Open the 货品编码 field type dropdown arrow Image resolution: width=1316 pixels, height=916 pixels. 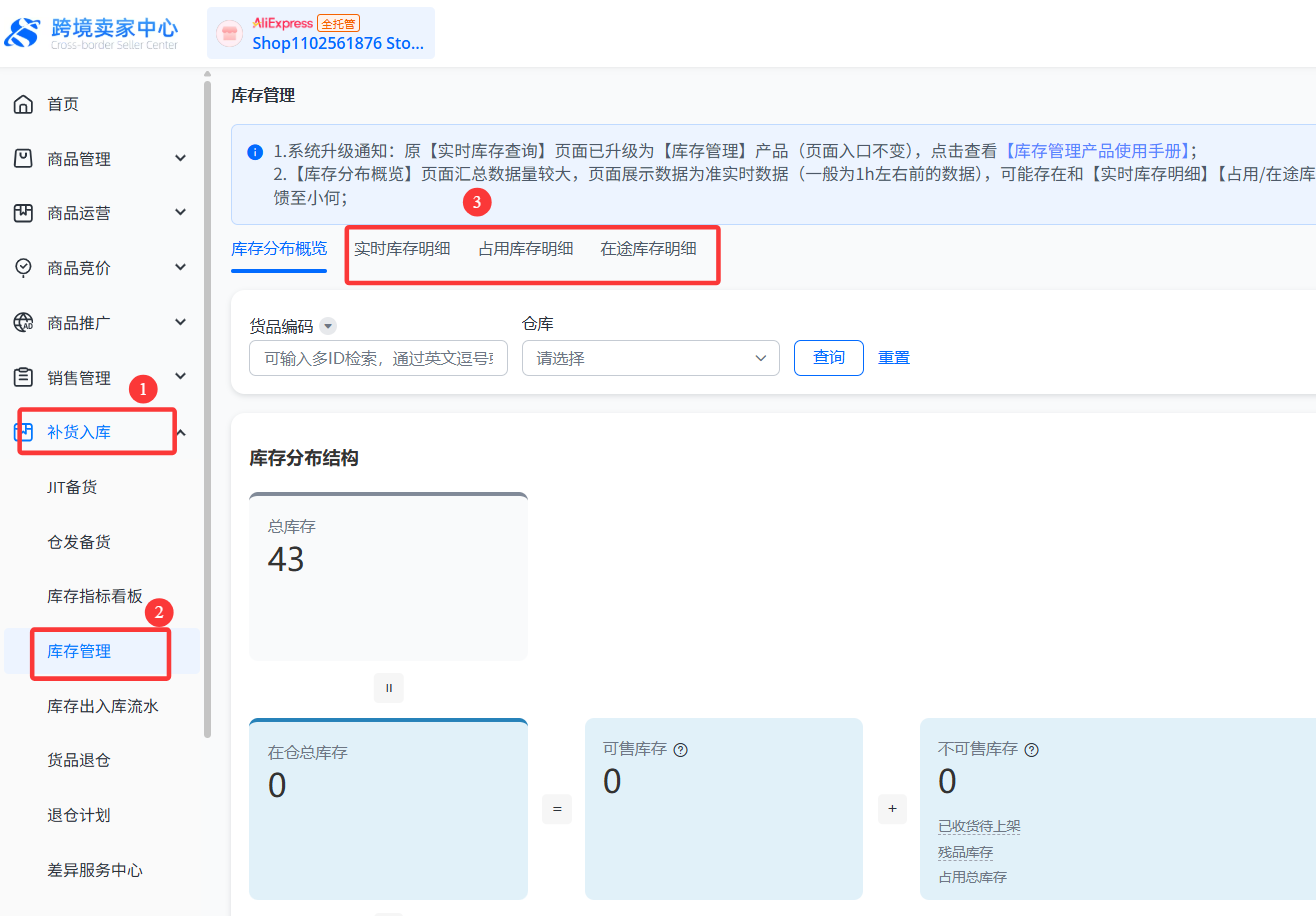328,326
